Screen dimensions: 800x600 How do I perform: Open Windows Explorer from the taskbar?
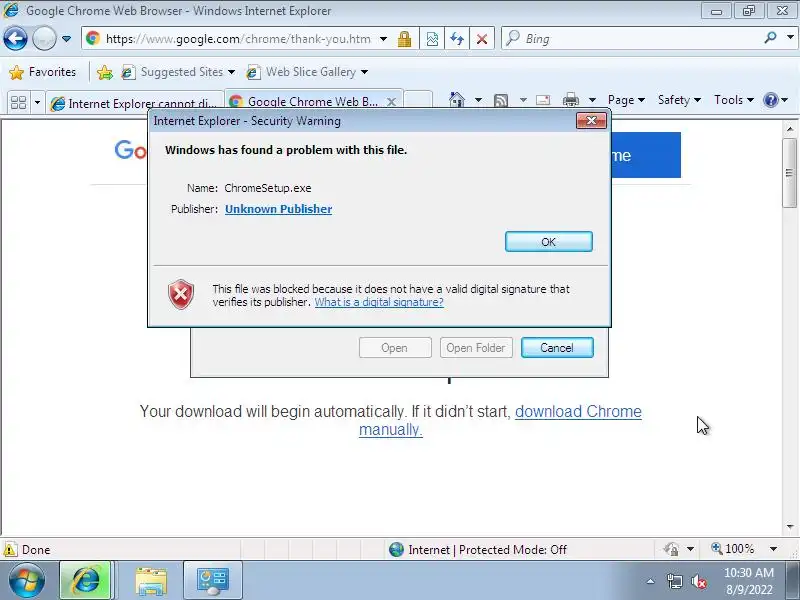click(151, 581)
